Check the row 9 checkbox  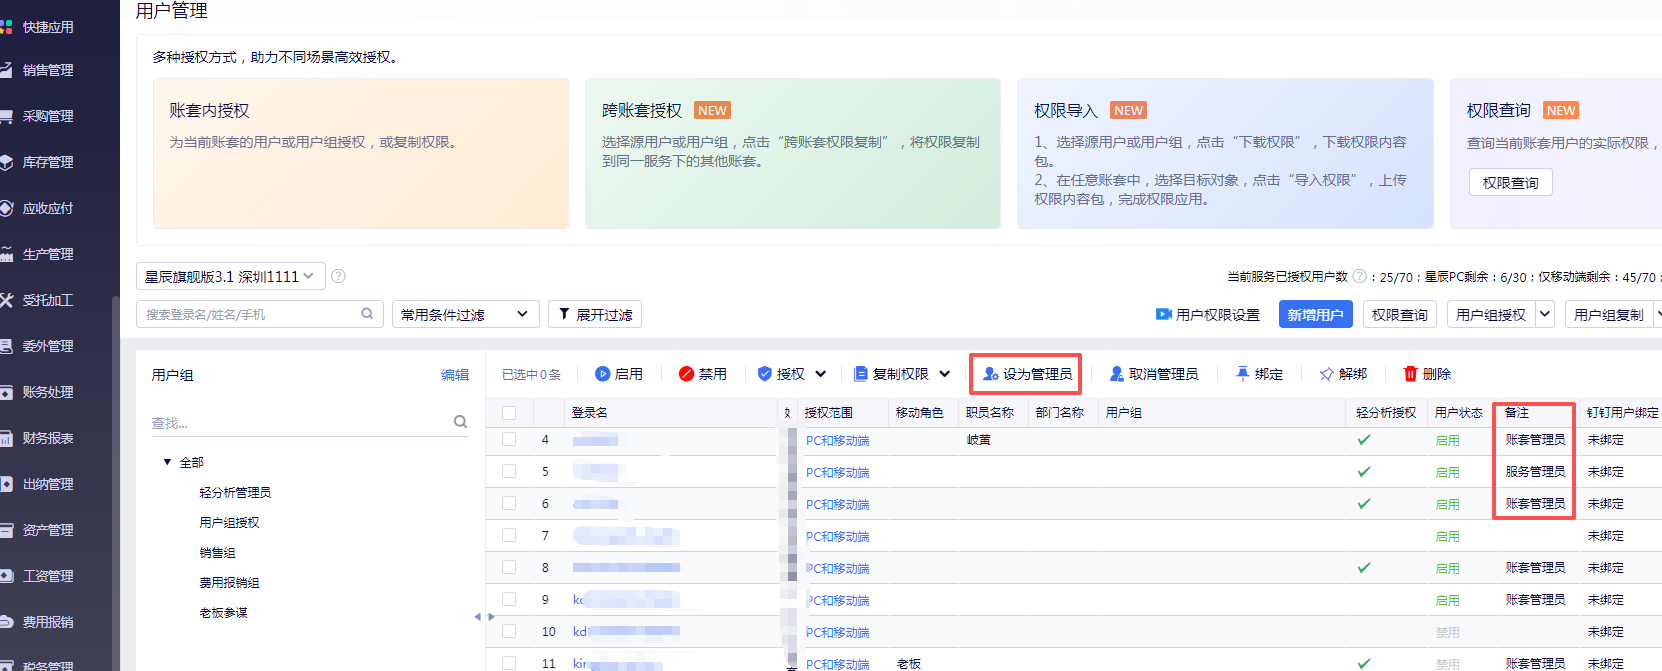[x=509, y=599]
